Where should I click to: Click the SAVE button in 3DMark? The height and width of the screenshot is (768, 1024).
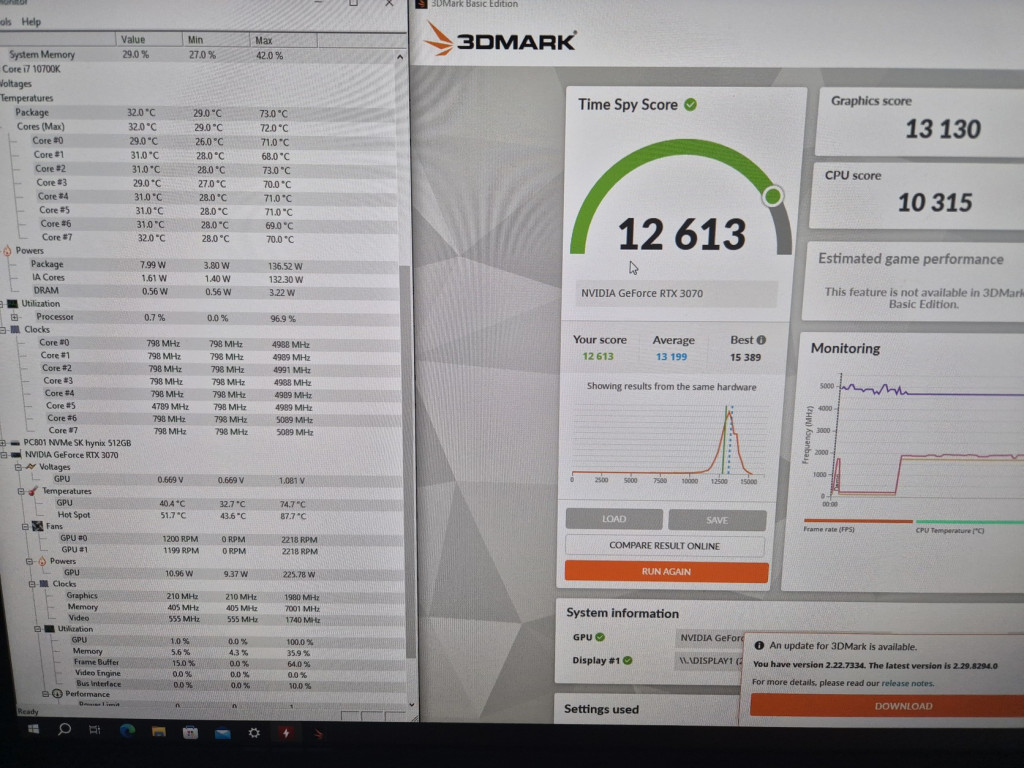(x=717, y=520)
